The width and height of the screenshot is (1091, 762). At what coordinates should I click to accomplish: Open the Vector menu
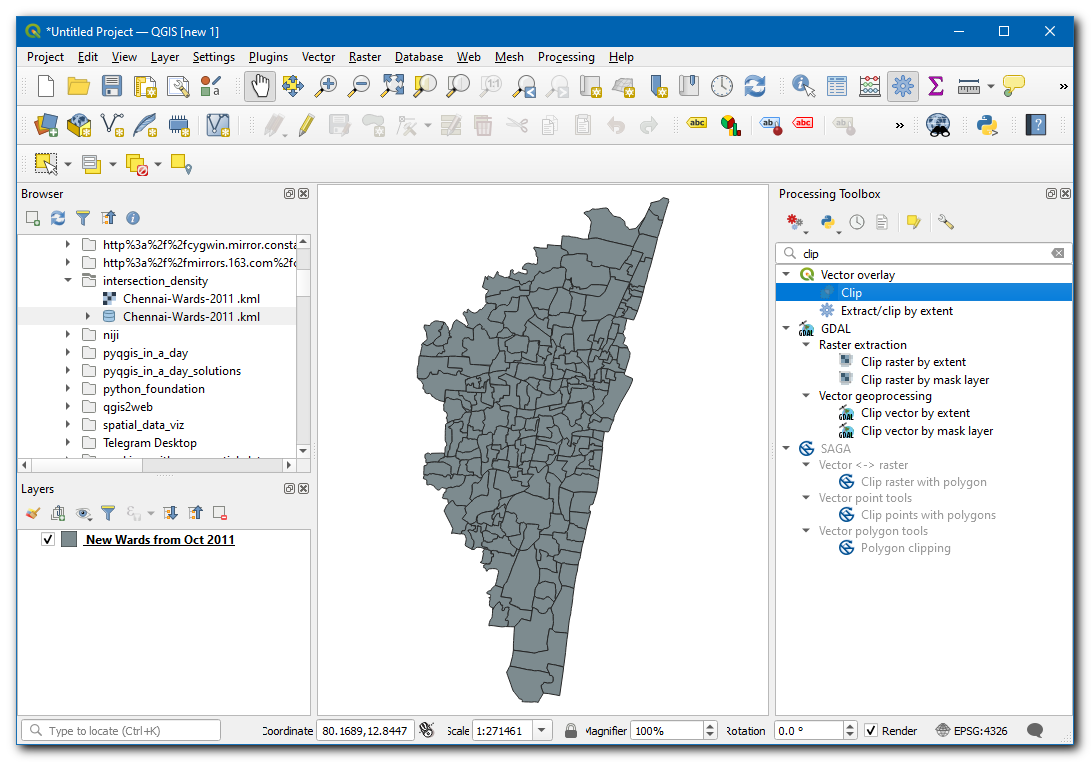(x=318, y=57)
